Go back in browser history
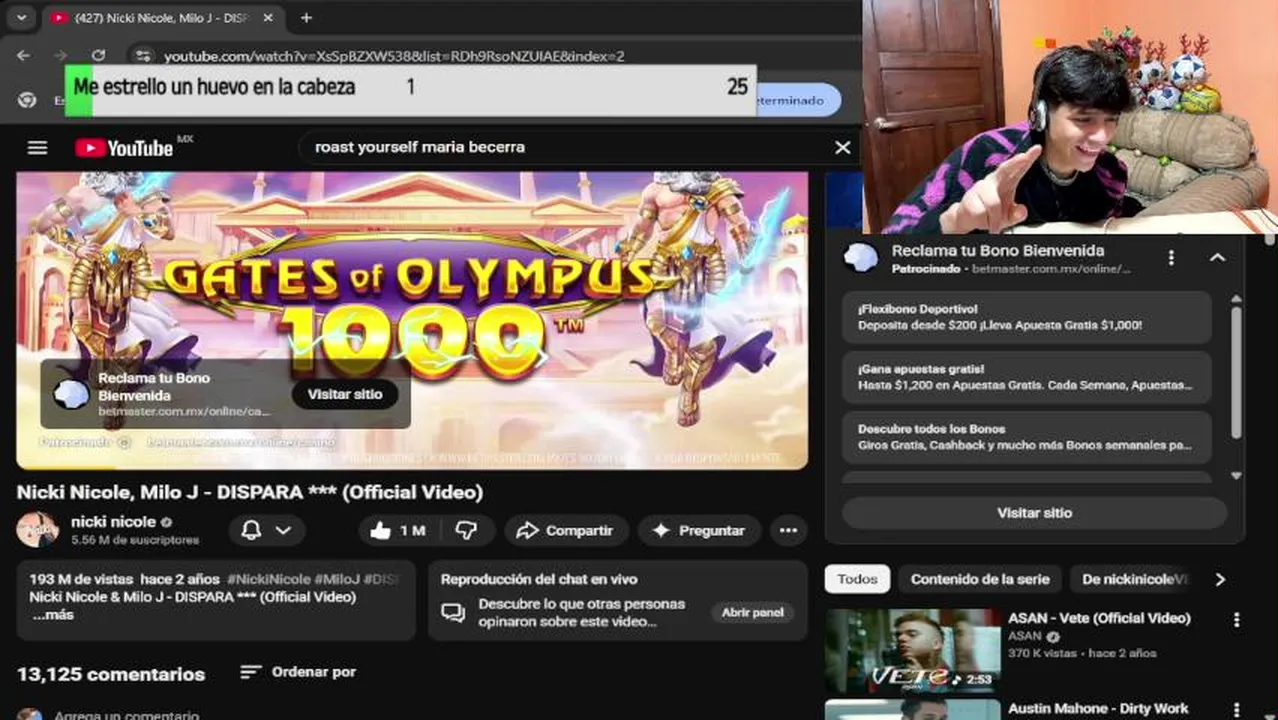 (23, 56)
